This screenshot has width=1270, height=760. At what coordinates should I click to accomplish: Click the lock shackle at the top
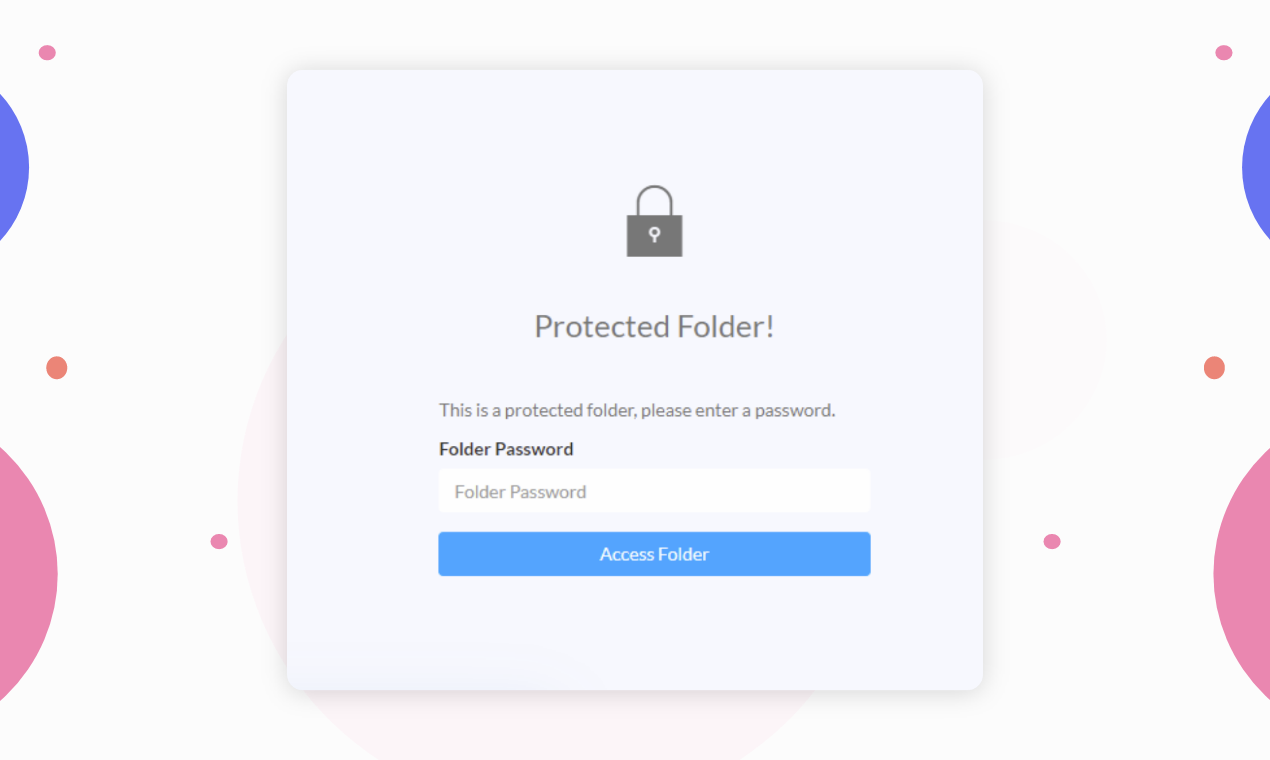[654, 196]
